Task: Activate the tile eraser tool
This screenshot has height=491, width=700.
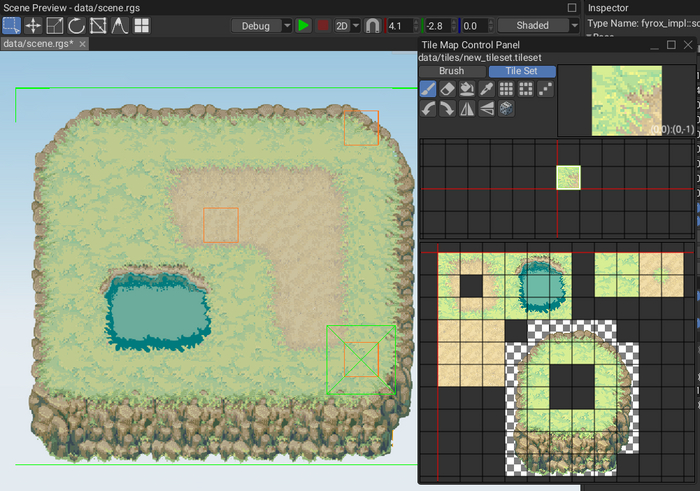Action: coord(447,89)
